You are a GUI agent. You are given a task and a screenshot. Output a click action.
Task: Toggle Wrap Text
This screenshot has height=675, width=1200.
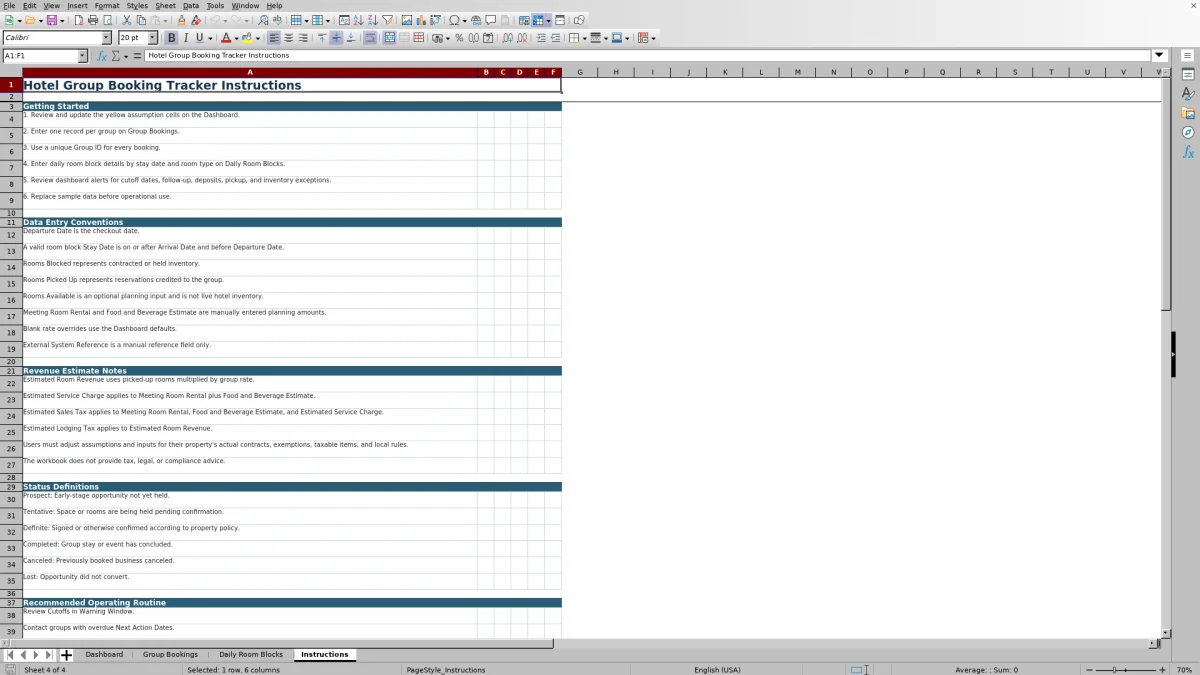tap(370, 38)
